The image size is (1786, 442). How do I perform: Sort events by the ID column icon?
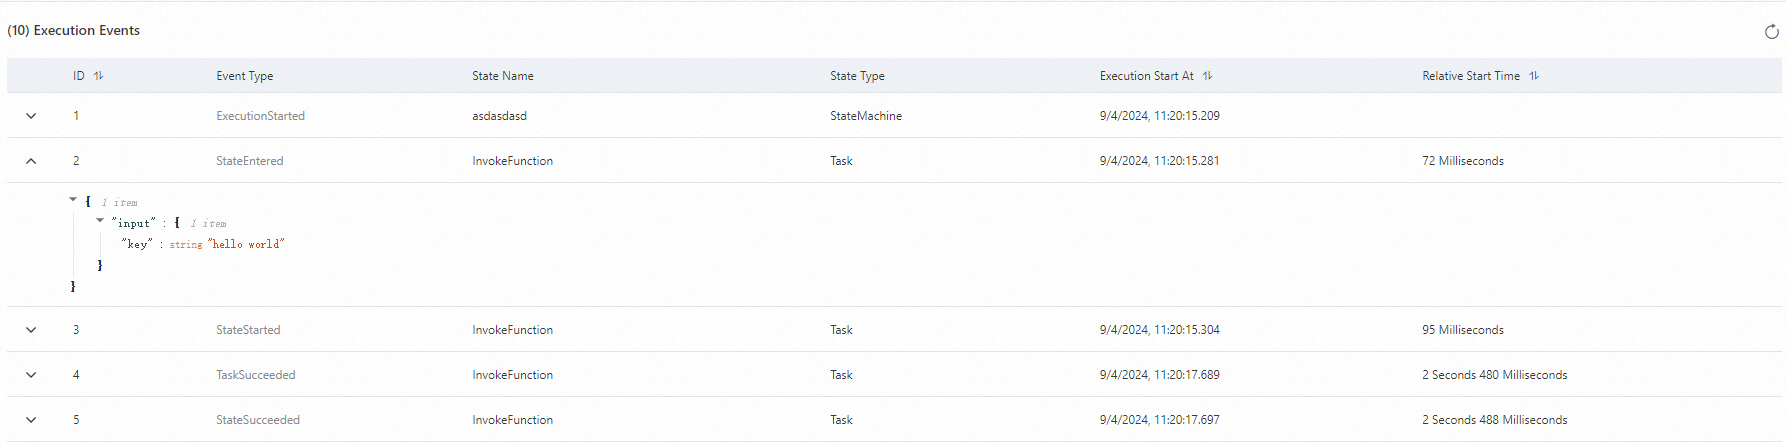tap(98, 76)
